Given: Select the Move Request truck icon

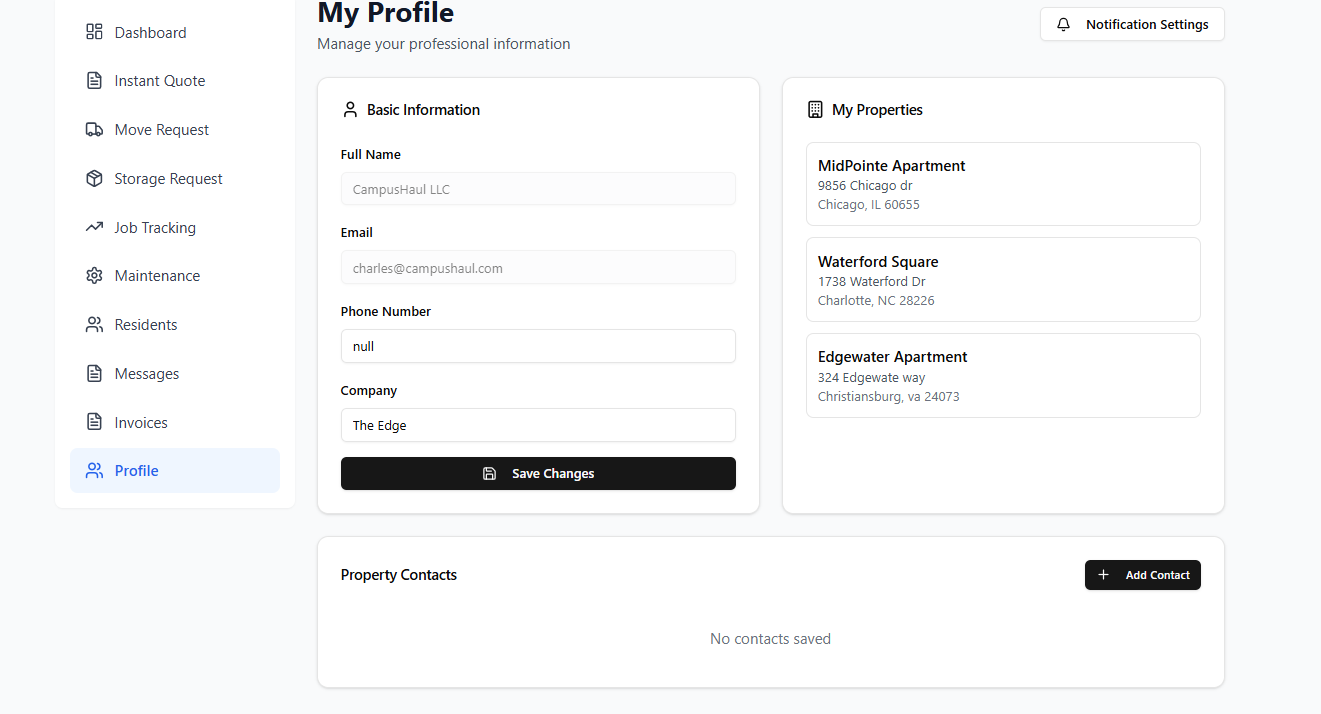Looking at the screenshot, I should tap(94, 129).
